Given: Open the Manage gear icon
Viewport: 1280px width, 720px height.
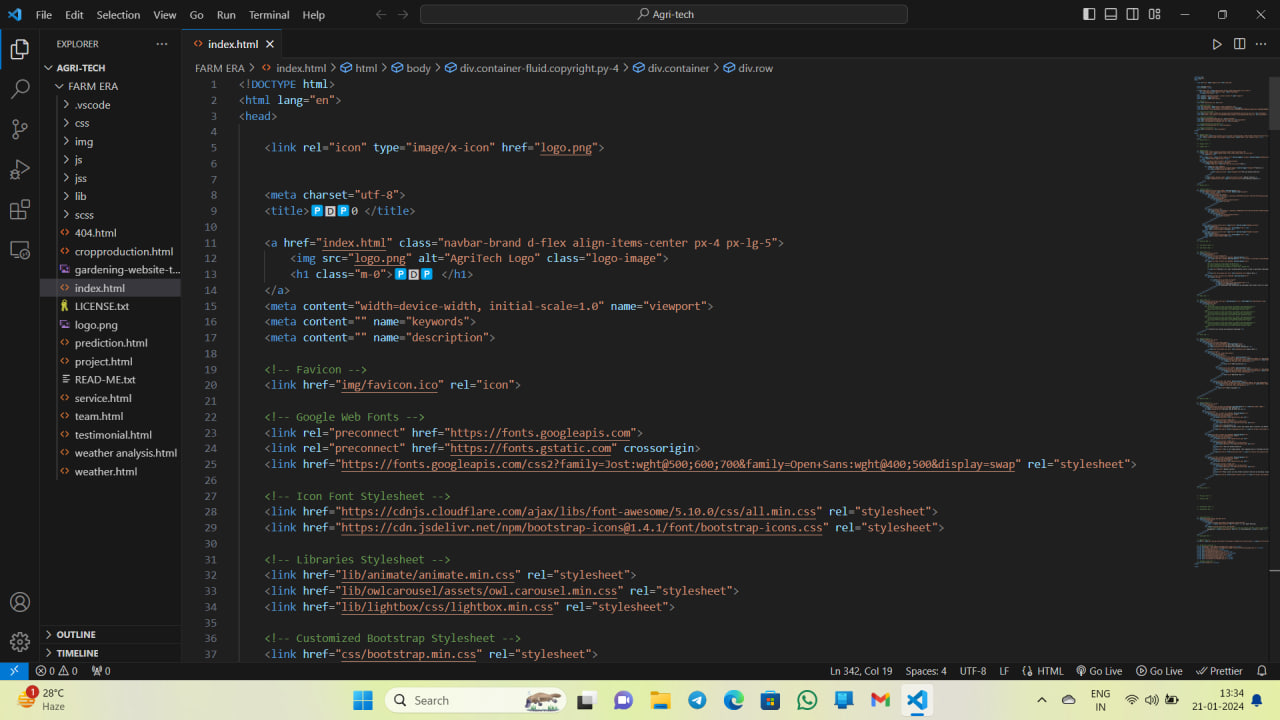Looking at the screenshot, I should coord(19,642).
